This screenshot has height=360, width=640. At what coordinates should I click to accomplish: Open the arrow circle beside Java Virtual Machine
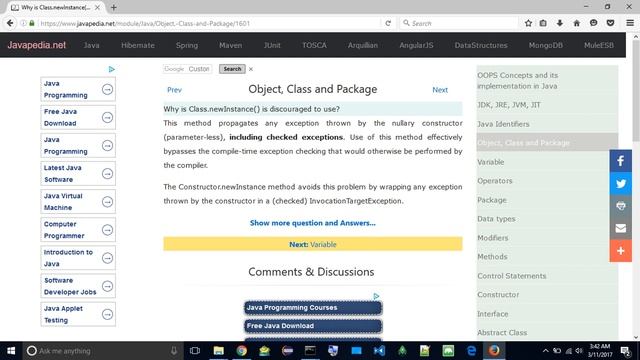[107, 202]
